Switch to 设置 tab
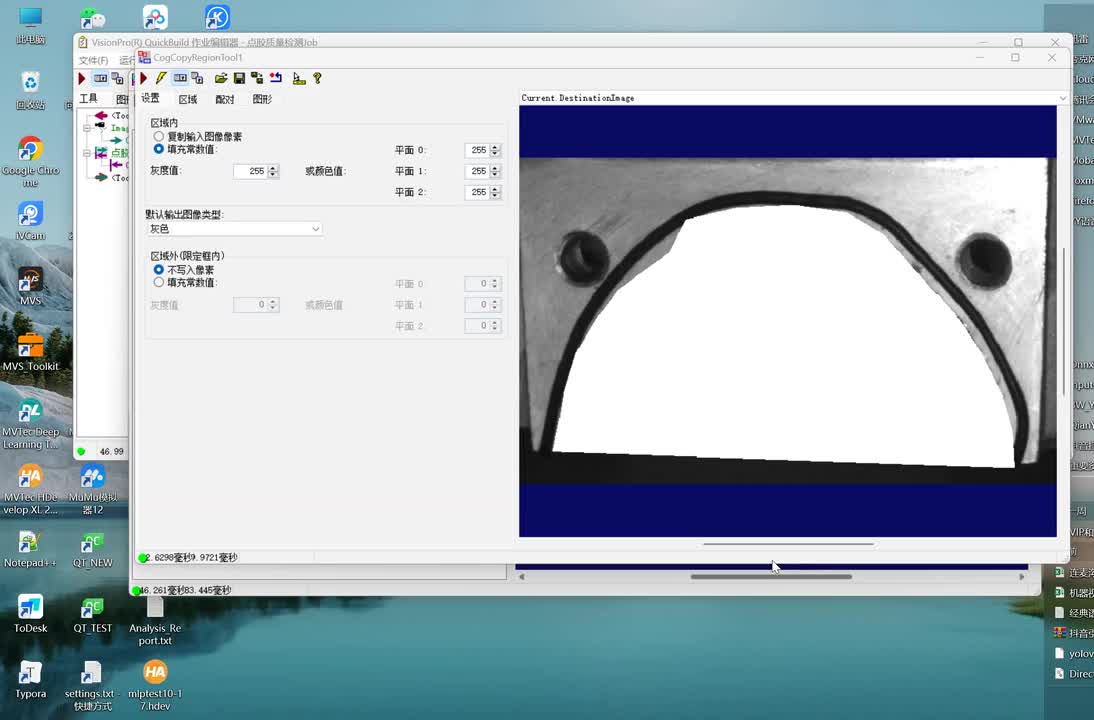The width and height of the screenshot is (1094, 720). (151, 98)
